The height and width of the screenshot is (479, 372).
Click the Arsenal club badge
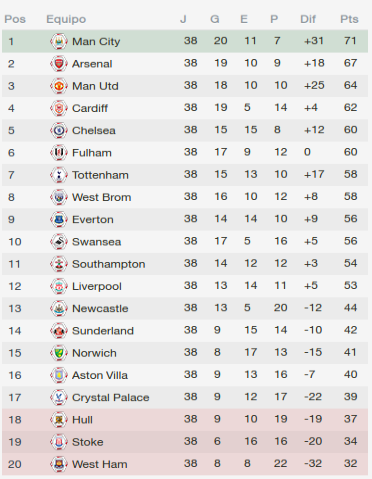click(x=59, y=64)
